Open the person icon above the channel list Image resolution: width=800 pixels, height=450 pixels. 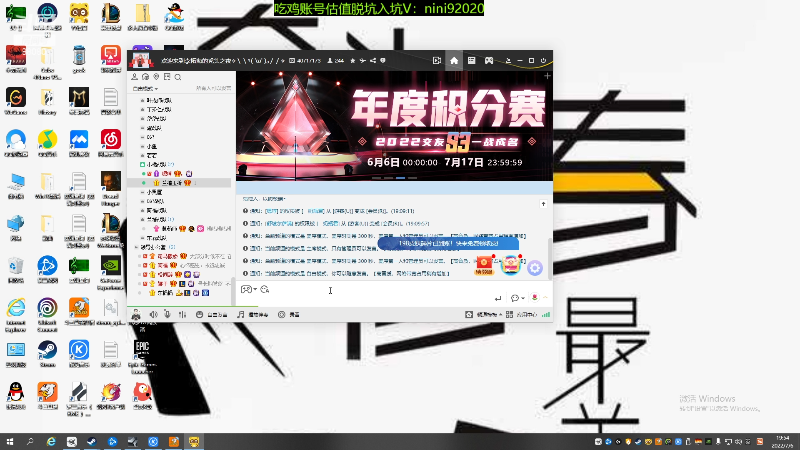click(135, 77)
